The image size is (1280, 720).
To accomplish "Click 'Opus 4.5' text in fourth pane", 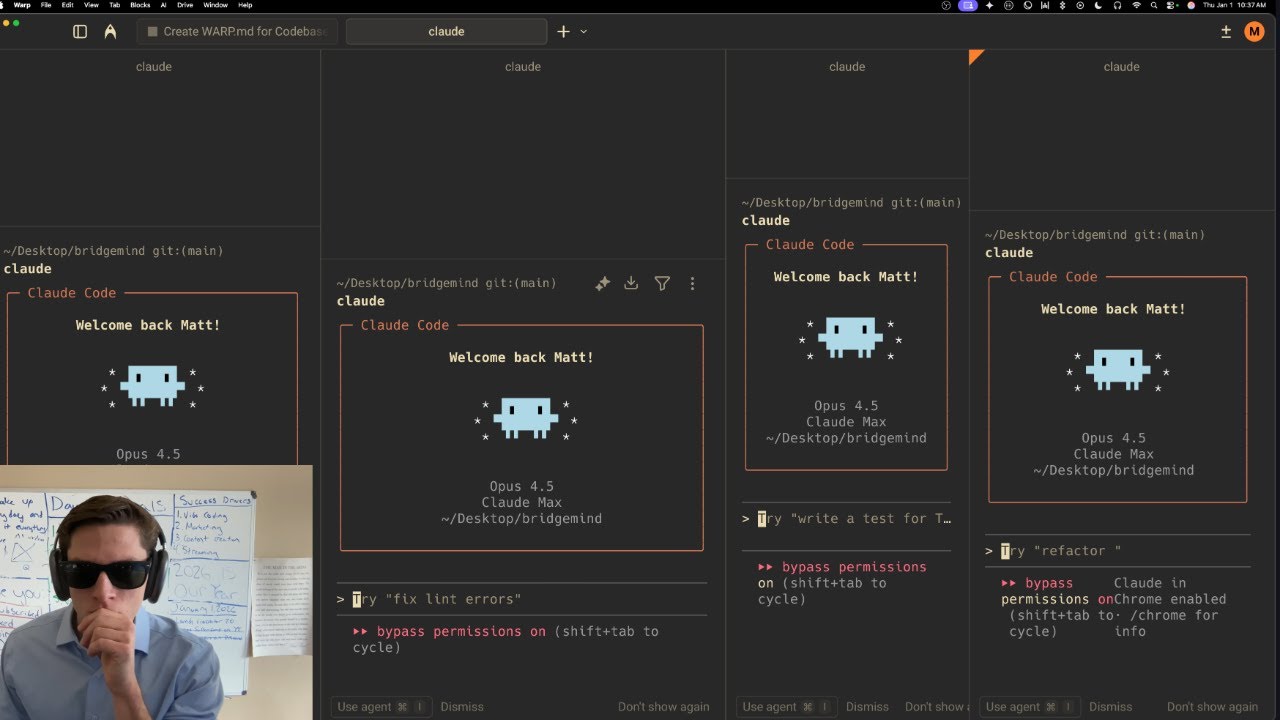I will [x=1113, y=438].
